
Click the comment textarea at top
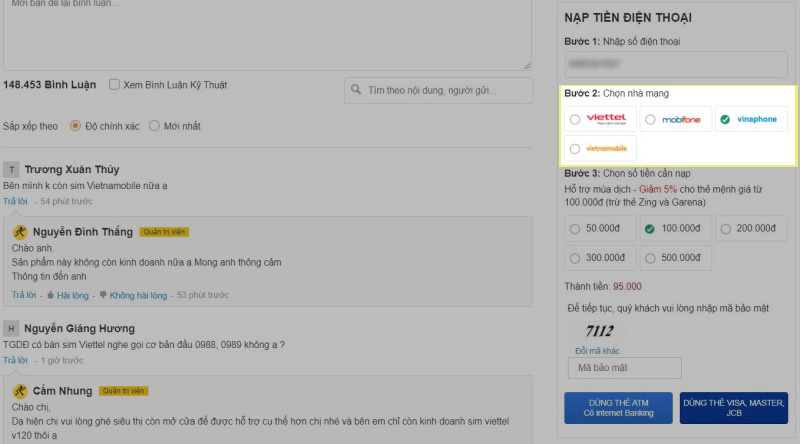tap(267, 34)
